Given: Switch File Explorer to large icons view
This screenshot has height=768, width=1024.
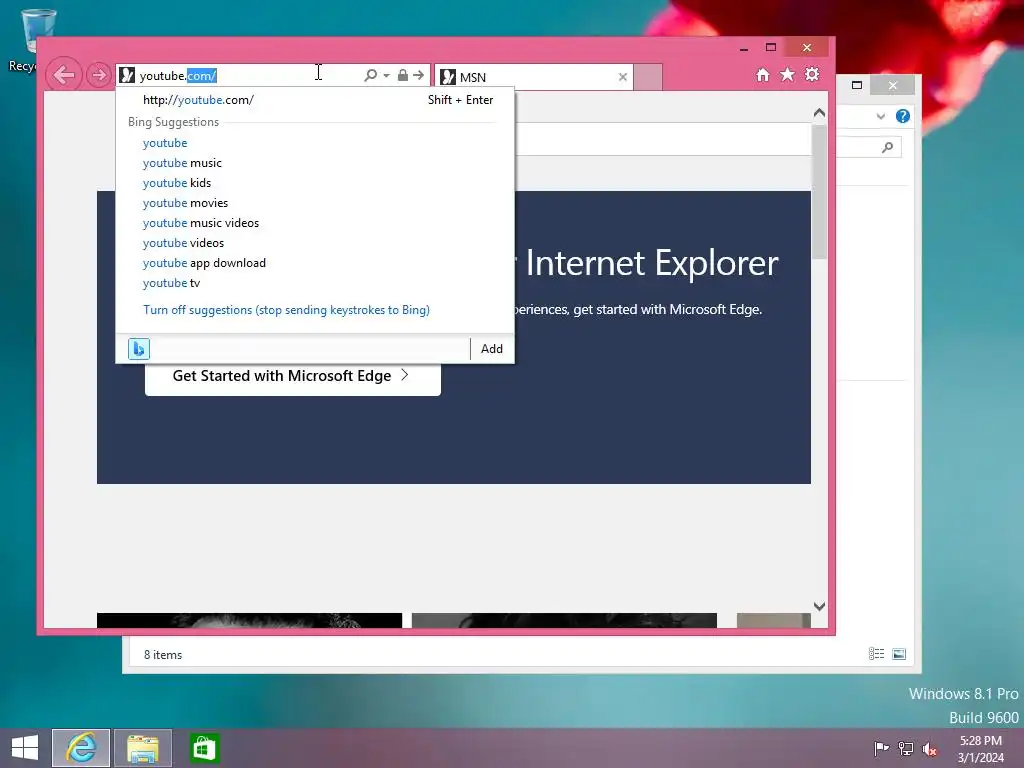Looking at the screenshot, I should tap(899, 654).
